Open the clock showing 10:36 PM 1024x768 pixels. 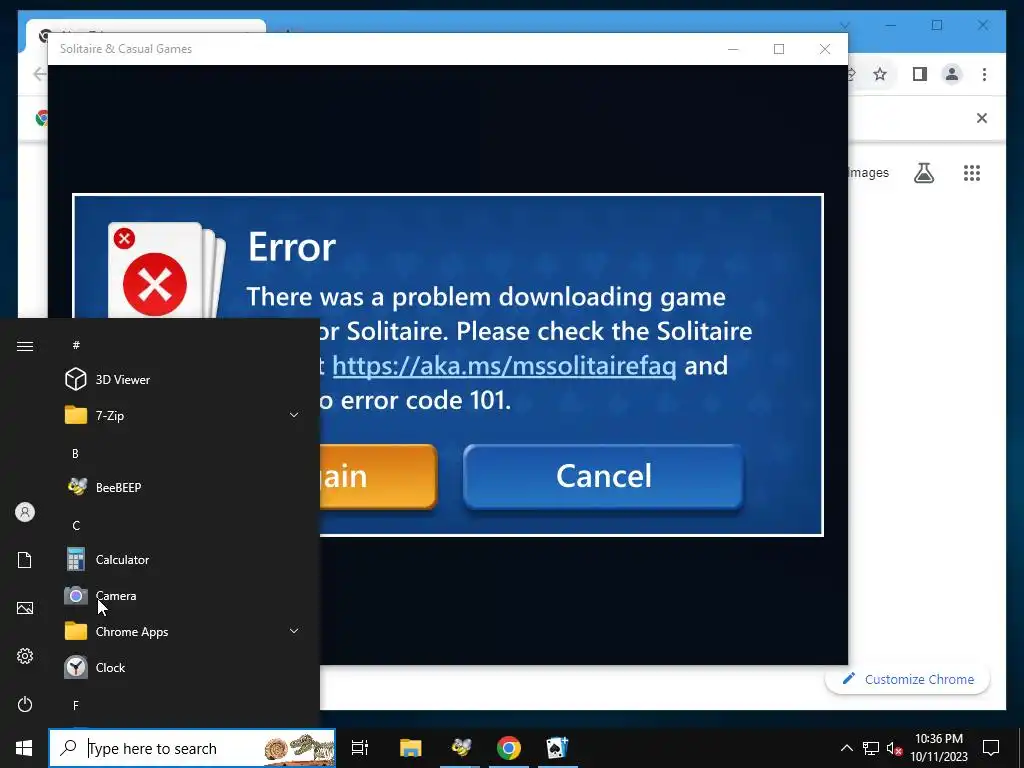[939, 748]
